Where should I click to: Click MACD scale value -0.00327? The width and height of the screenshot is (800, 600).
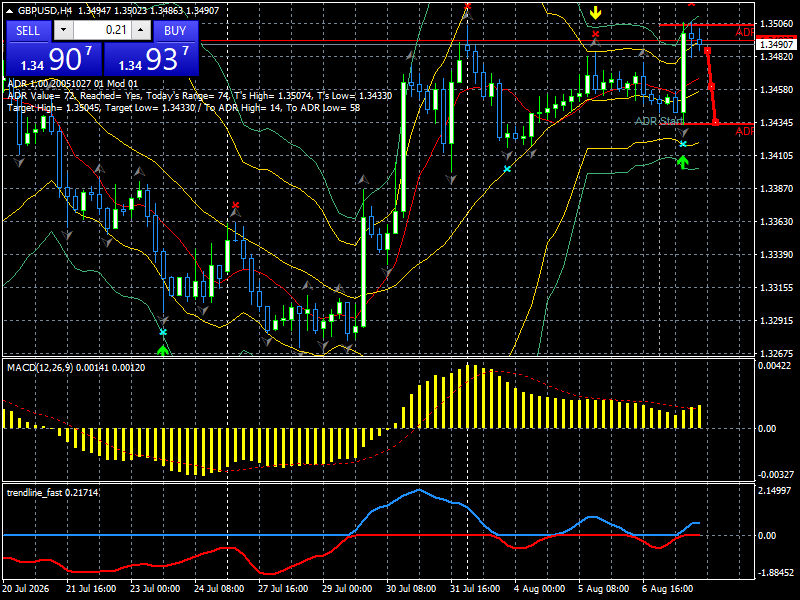point(776,474)
